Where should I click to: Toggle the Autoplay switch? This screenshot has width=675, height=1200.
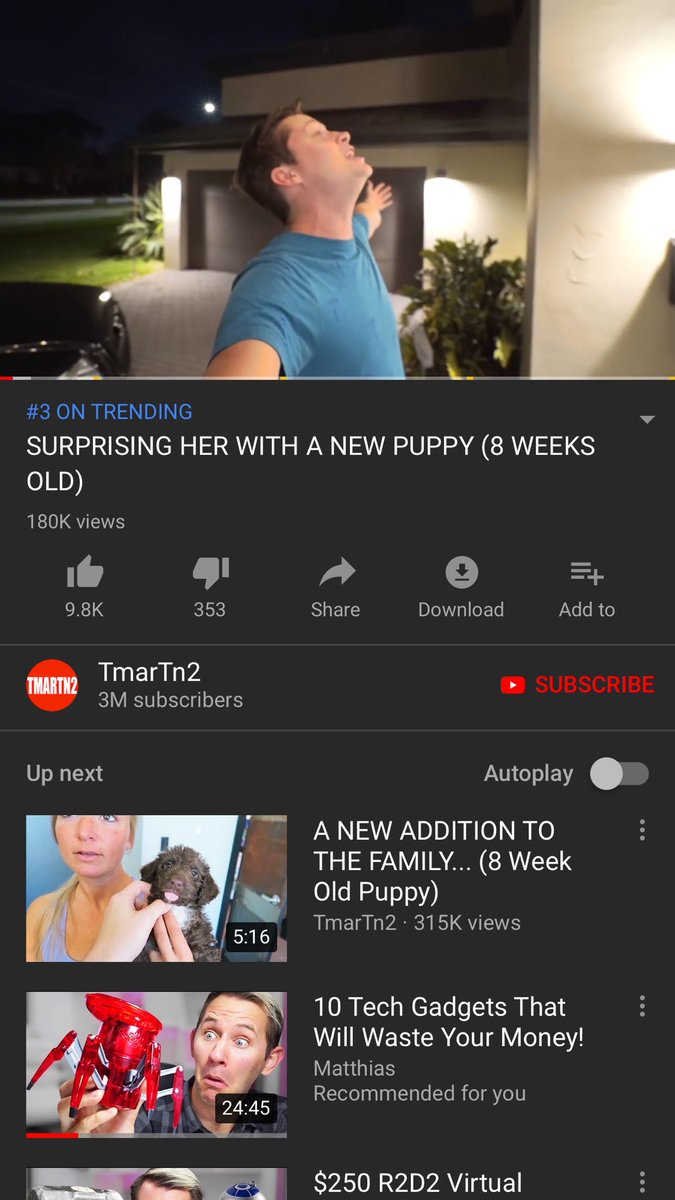620,773
